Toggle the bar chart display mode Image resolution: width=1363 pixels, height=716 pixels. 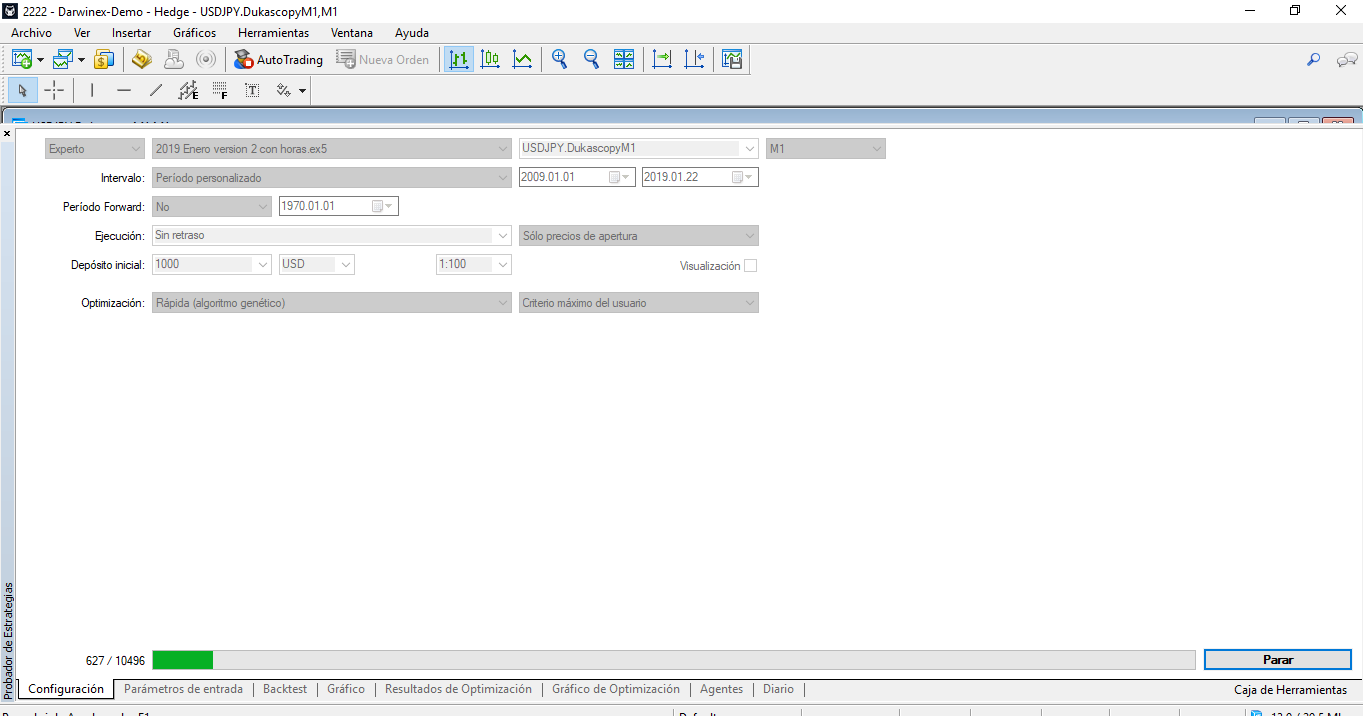tap(459, 59)
